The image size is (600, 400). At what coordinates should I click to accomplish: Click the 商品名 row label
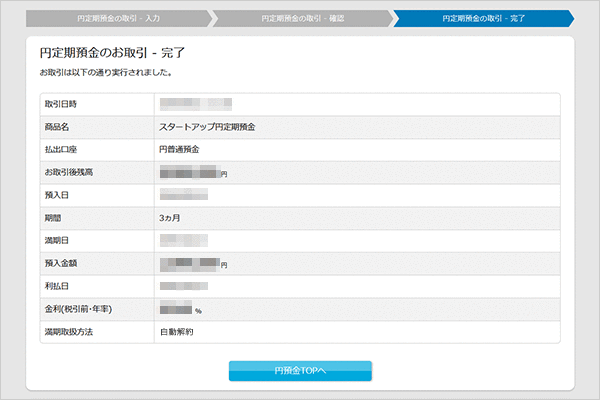(x=55, y=127)
